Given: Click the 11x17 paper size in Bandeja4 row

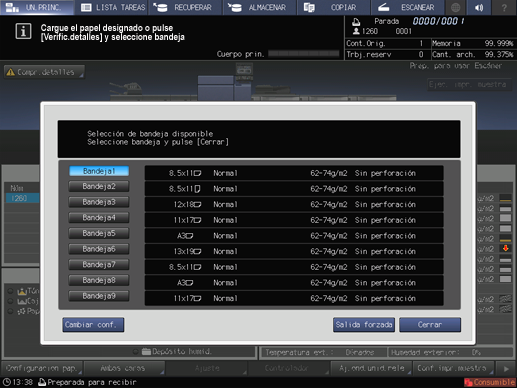Looking at the screenshot, I should pos(187,220).
